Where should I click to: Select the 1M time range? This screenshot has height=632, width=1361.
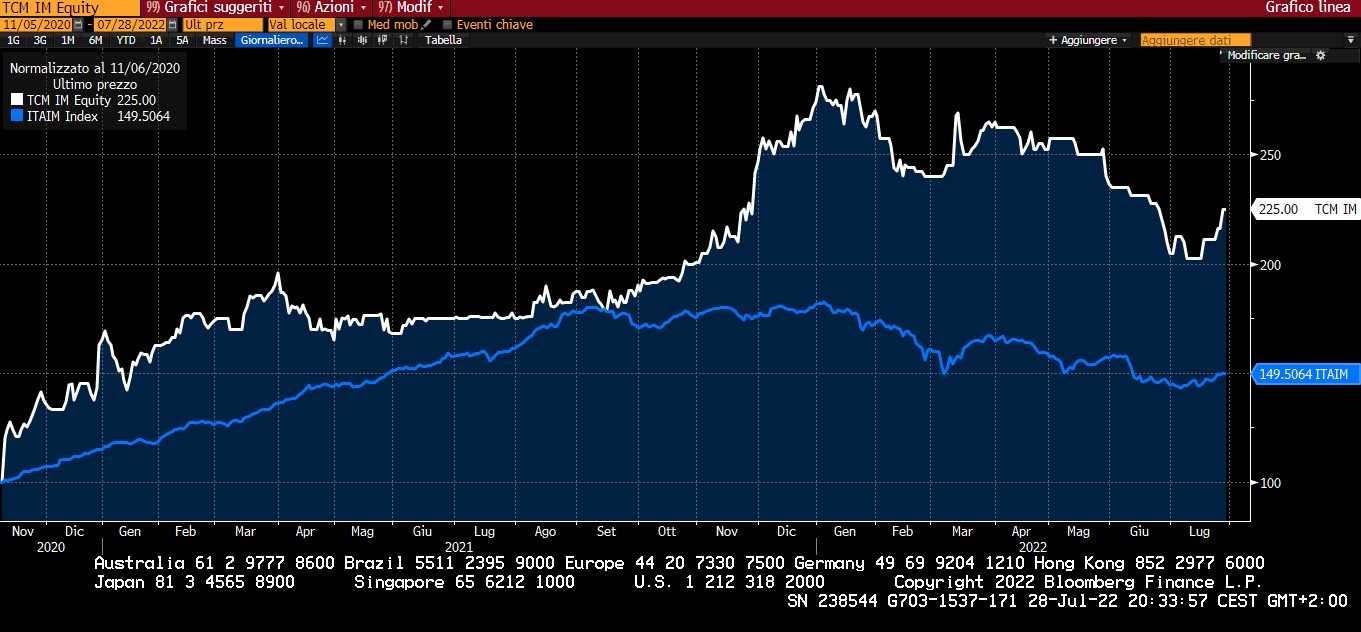68,40
